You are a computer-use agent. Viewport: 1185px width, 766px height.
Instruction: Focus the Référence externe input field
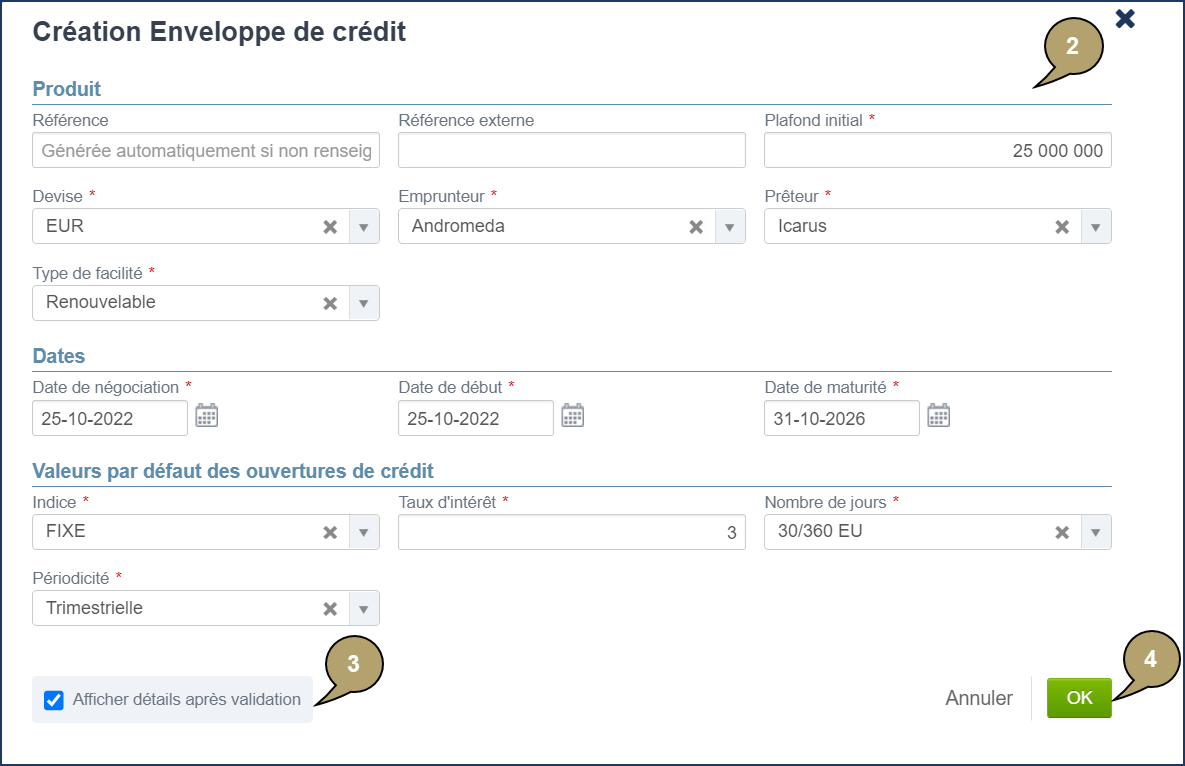572,150
